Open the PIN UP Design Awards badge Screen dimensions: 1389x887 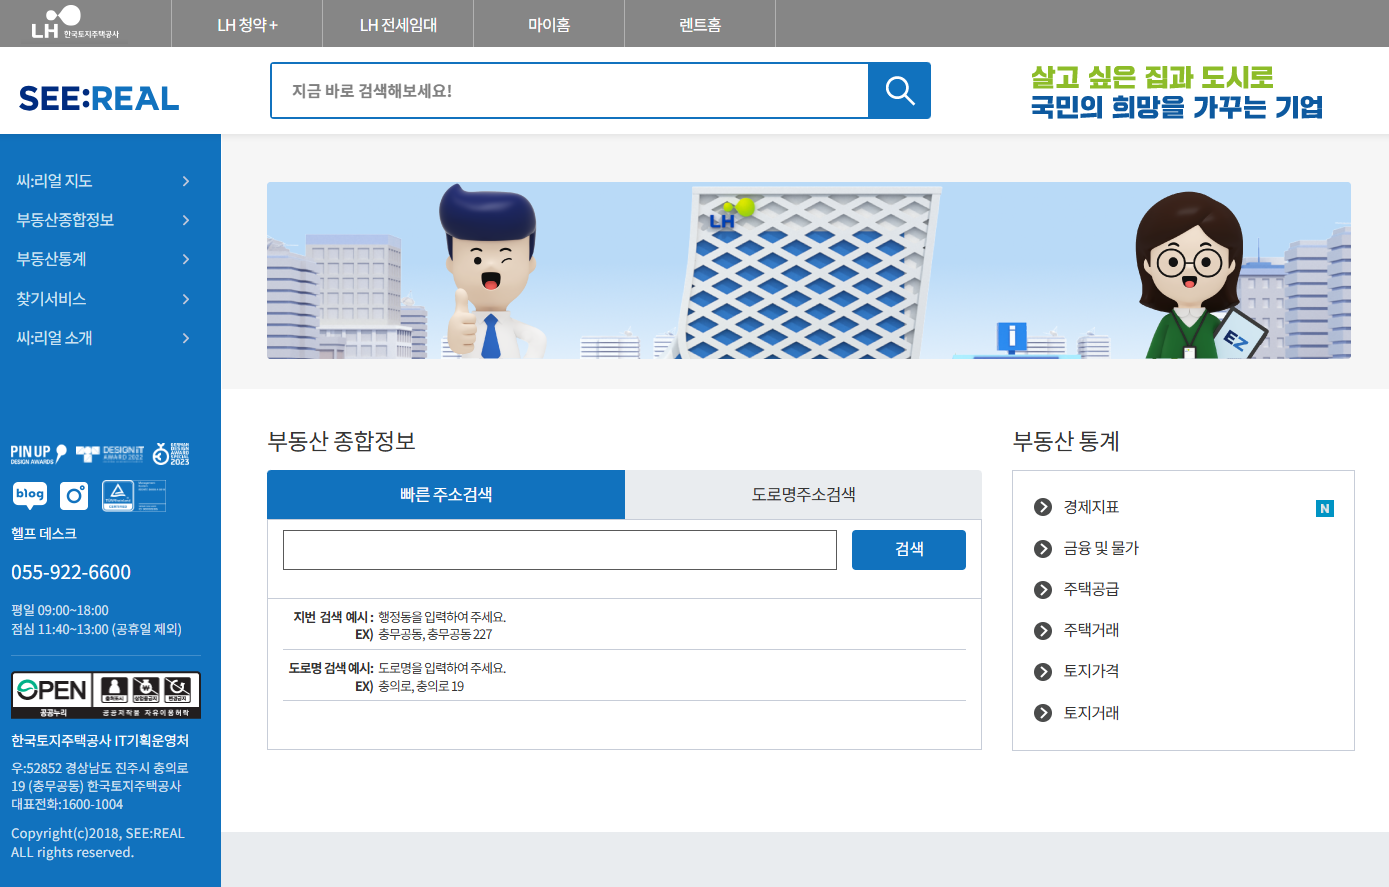[x=39, y=454]
